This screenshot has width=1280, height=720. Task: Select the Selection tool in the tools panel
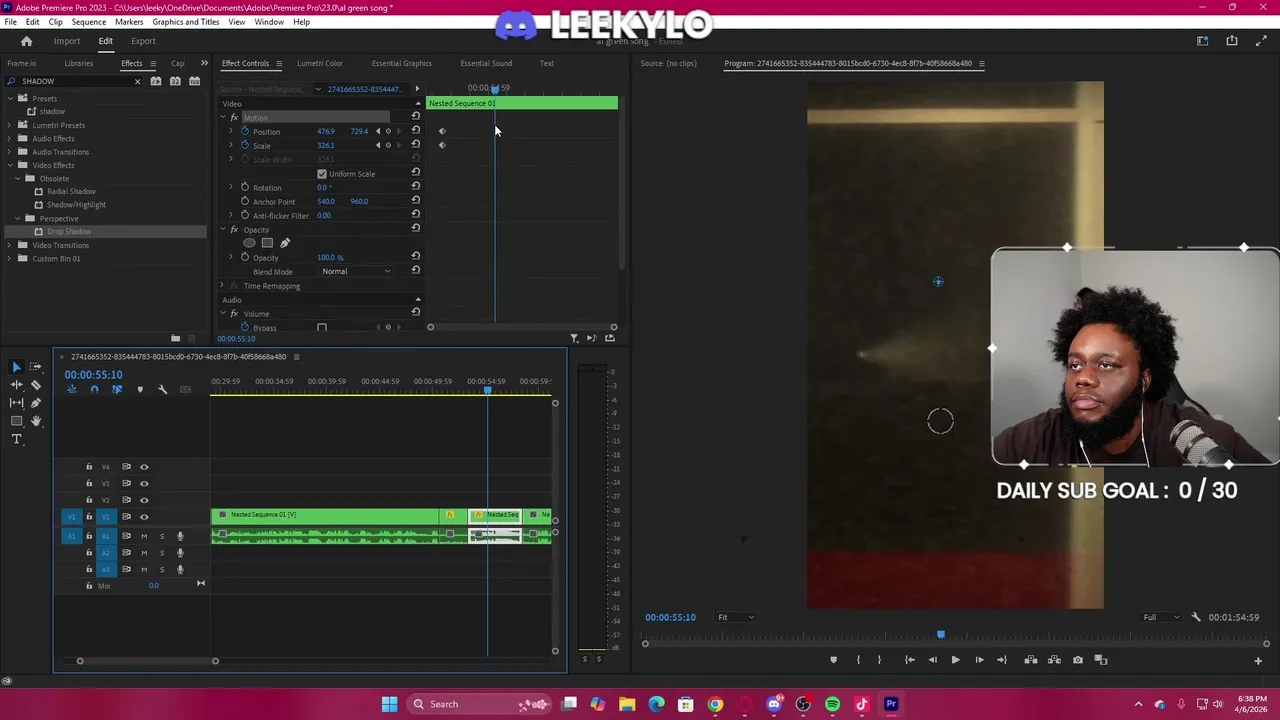(16, 367)
